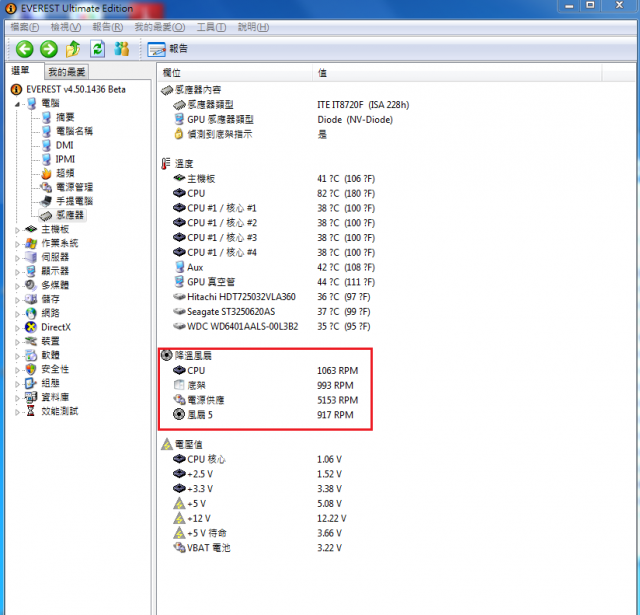The height and width of the screenshot is (615, 640).
Task: Click the Up level toolbar icon
Action: 73,49
